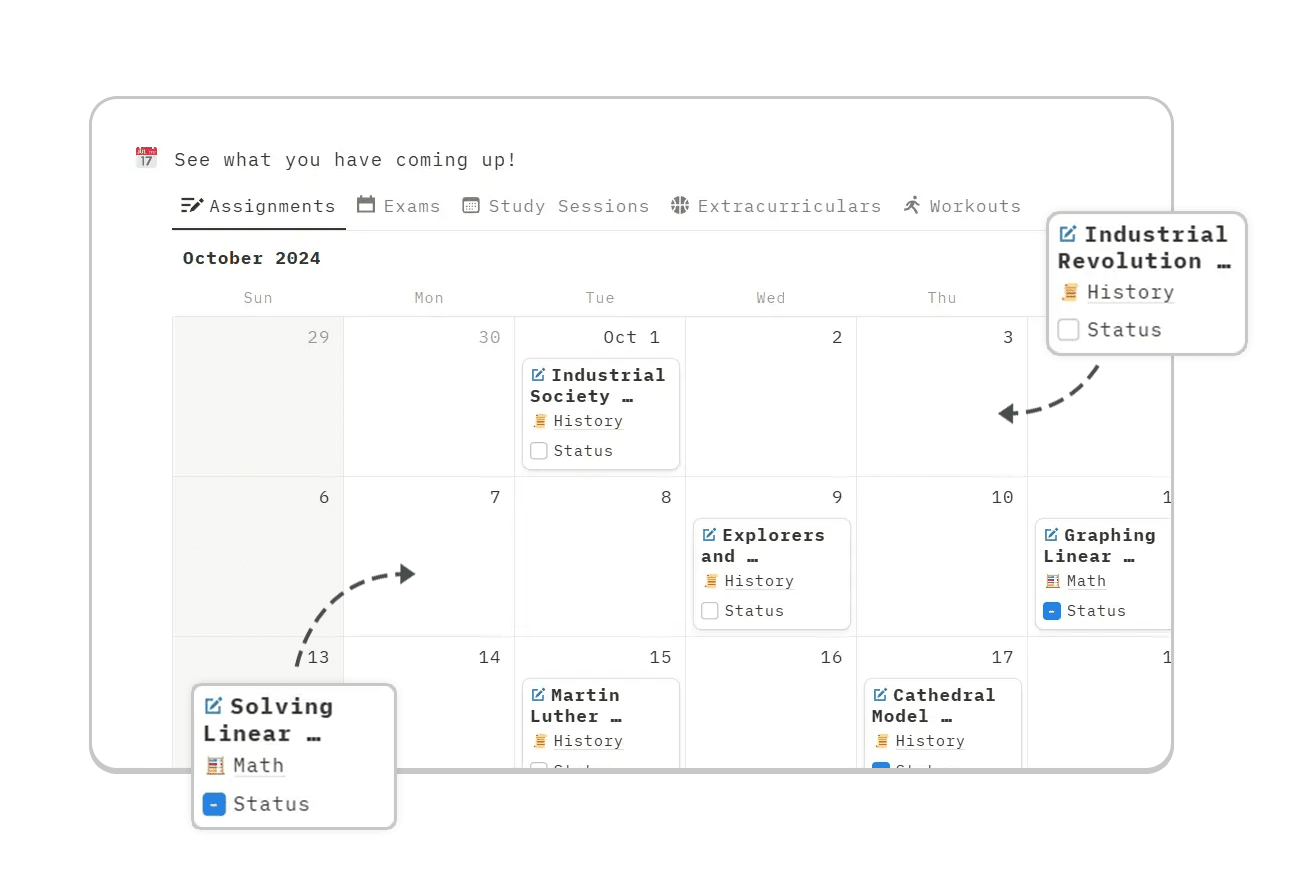Toggle Status checkbox on Graphing Linear card
The height and width of the screenshot is (879, 1315).
[1052, 611]
